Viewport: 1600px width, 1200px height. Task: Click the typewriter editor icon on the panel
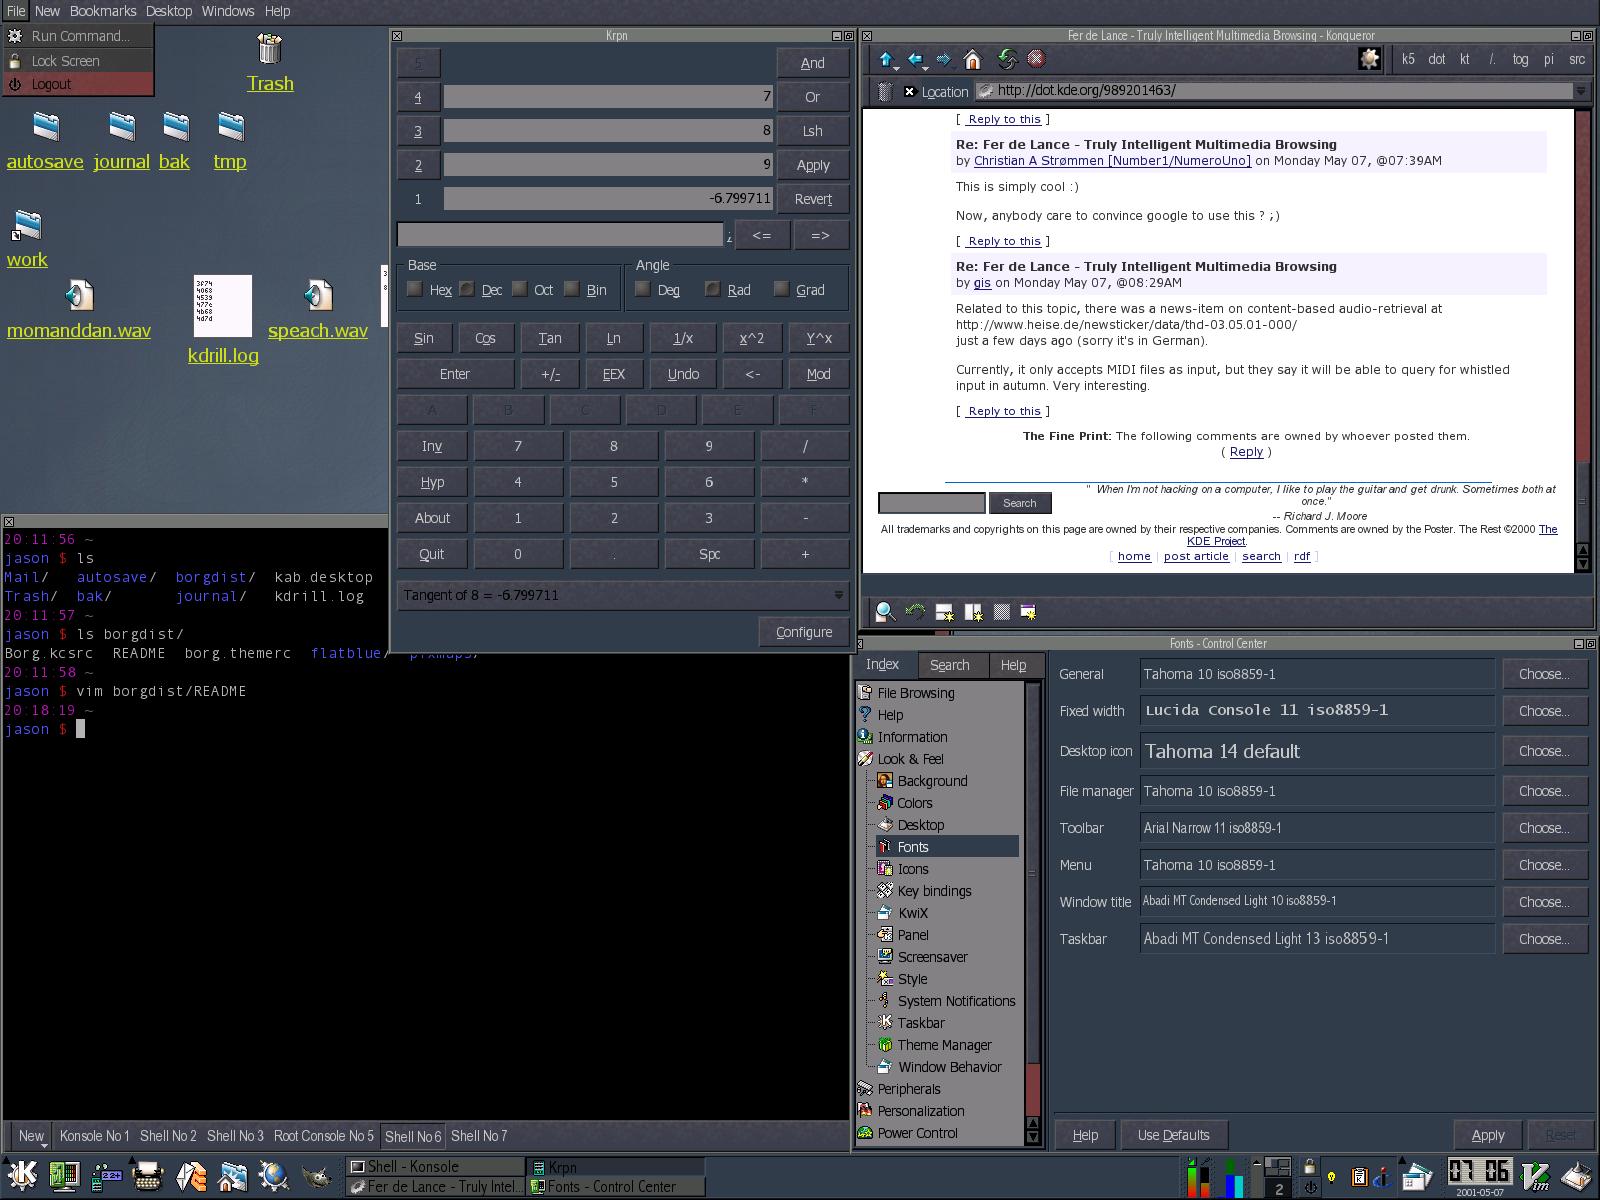(x=148, y=1175)
